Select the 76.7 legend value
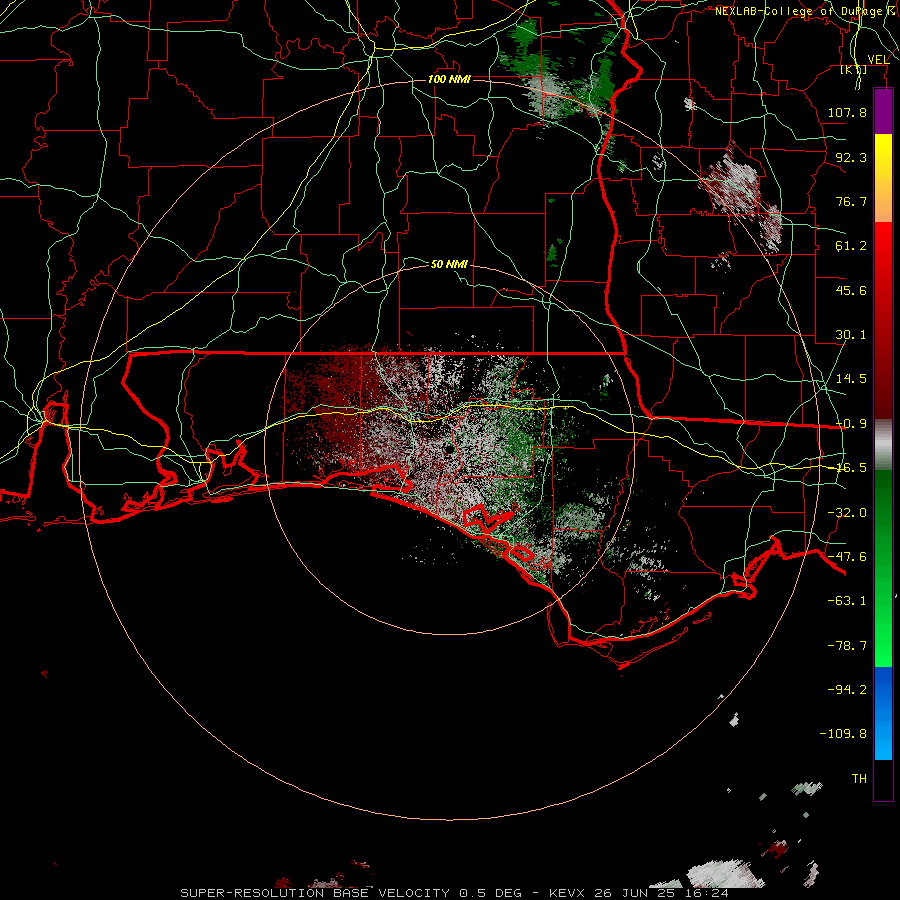The height and width of the screenshot is (900, 900). click(851, 201)
